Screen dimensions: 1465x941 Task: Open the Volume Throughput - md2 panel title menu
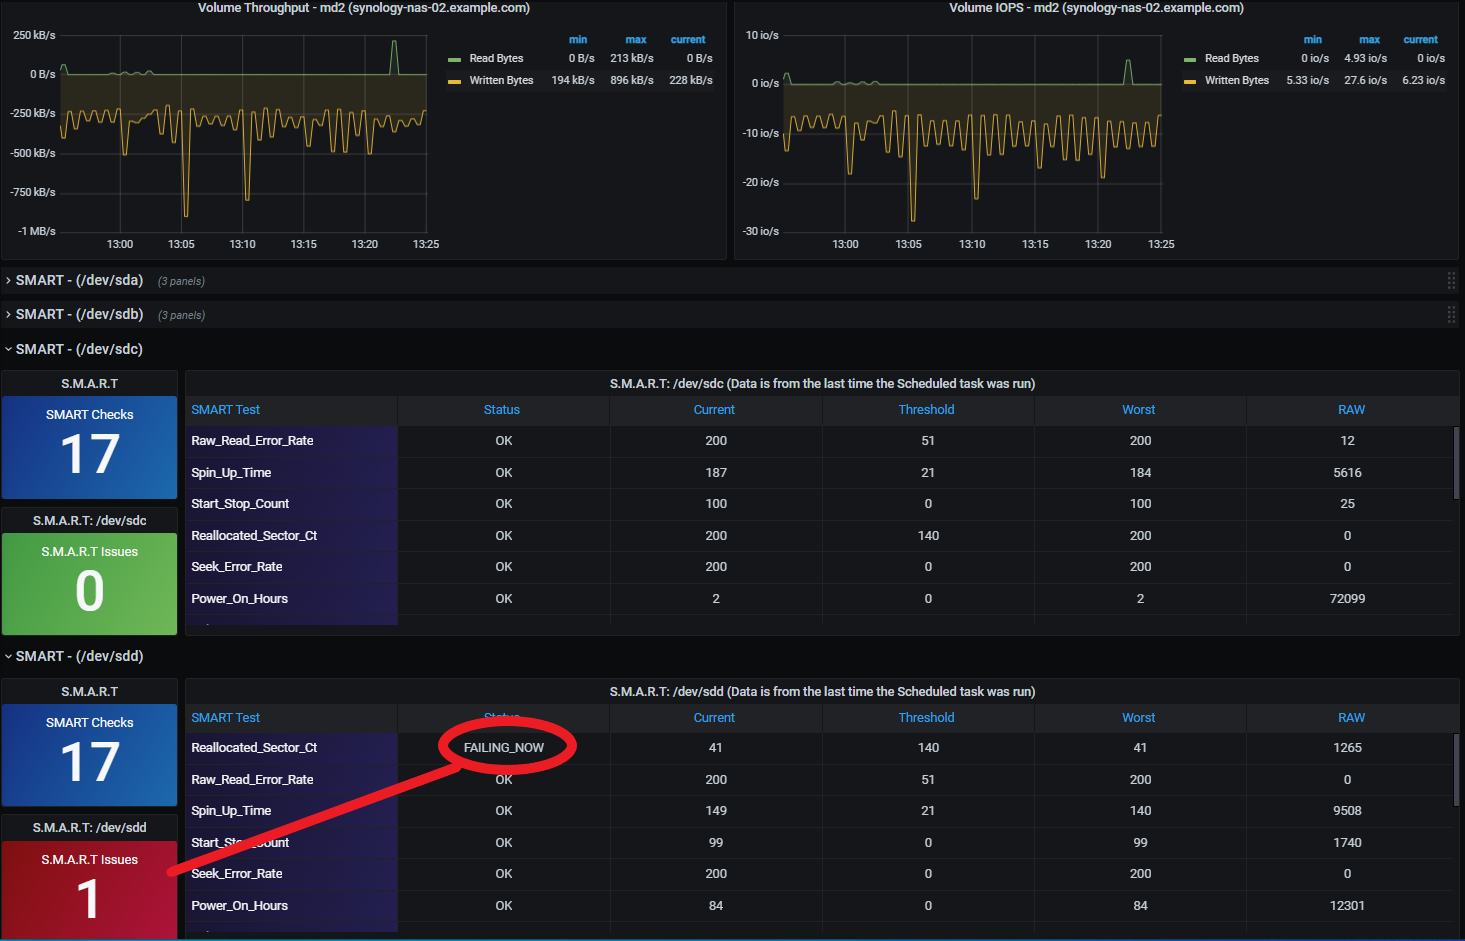(364, 8)
